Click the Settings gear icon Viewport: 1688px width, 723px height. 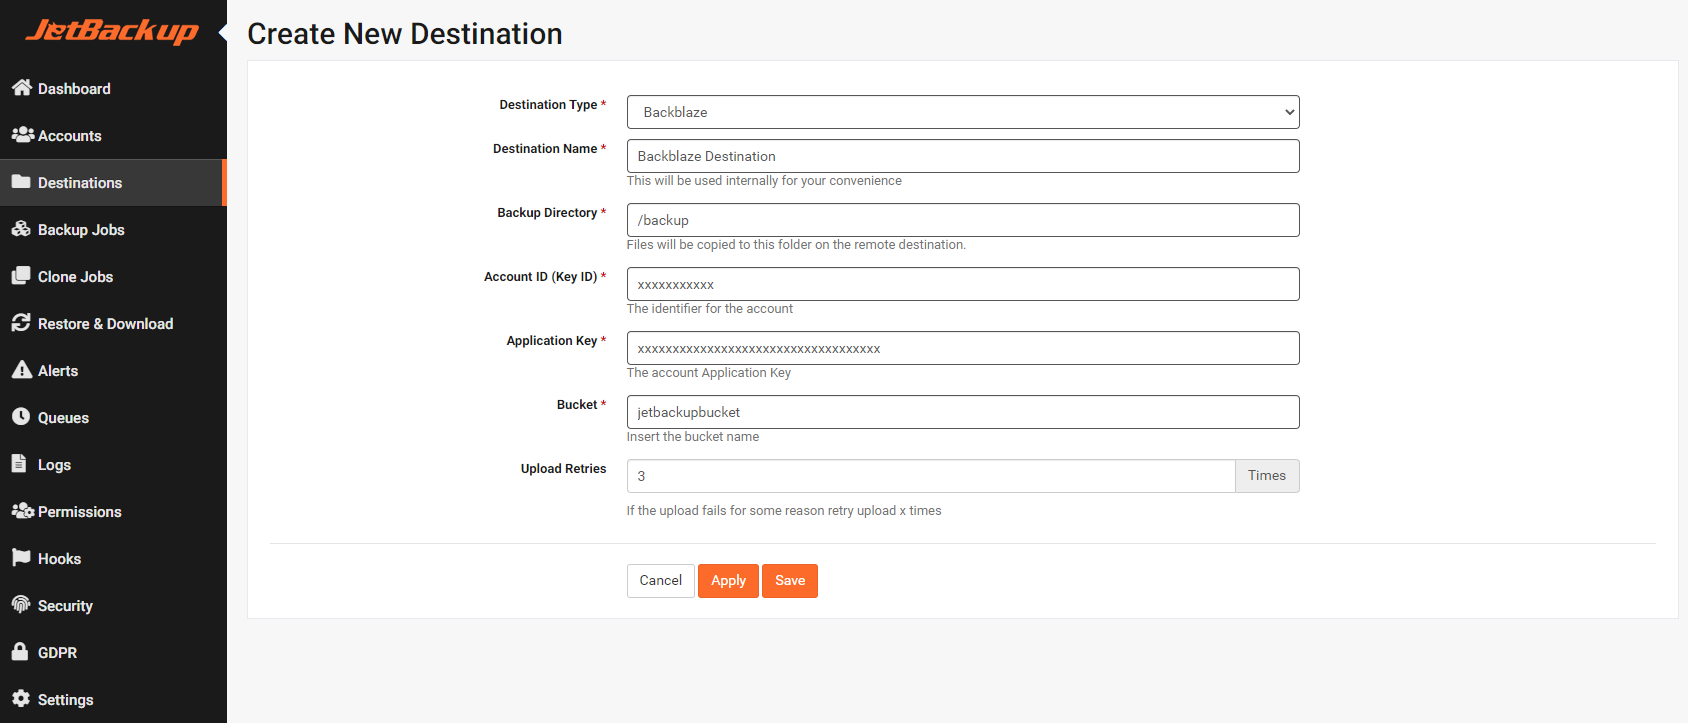[x=21, y=699]
